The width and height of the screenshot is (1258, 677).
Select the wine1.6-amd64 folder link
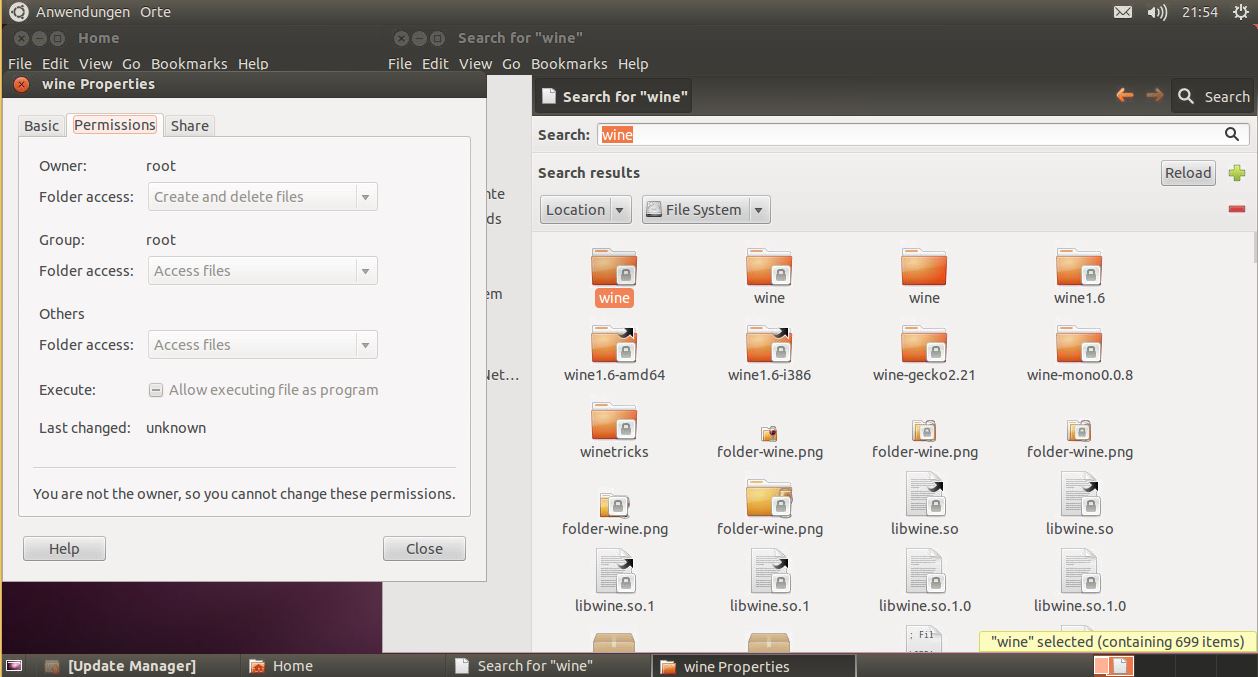[x=614, y=354]
